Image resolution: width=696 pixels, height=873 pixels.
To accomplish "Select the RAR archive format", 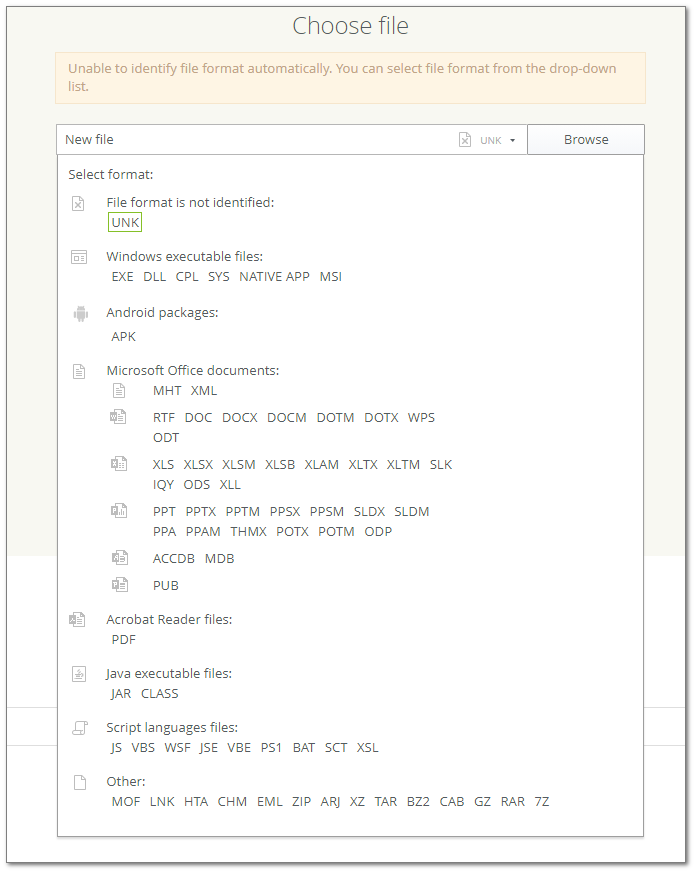I will [x=513, y=801].
